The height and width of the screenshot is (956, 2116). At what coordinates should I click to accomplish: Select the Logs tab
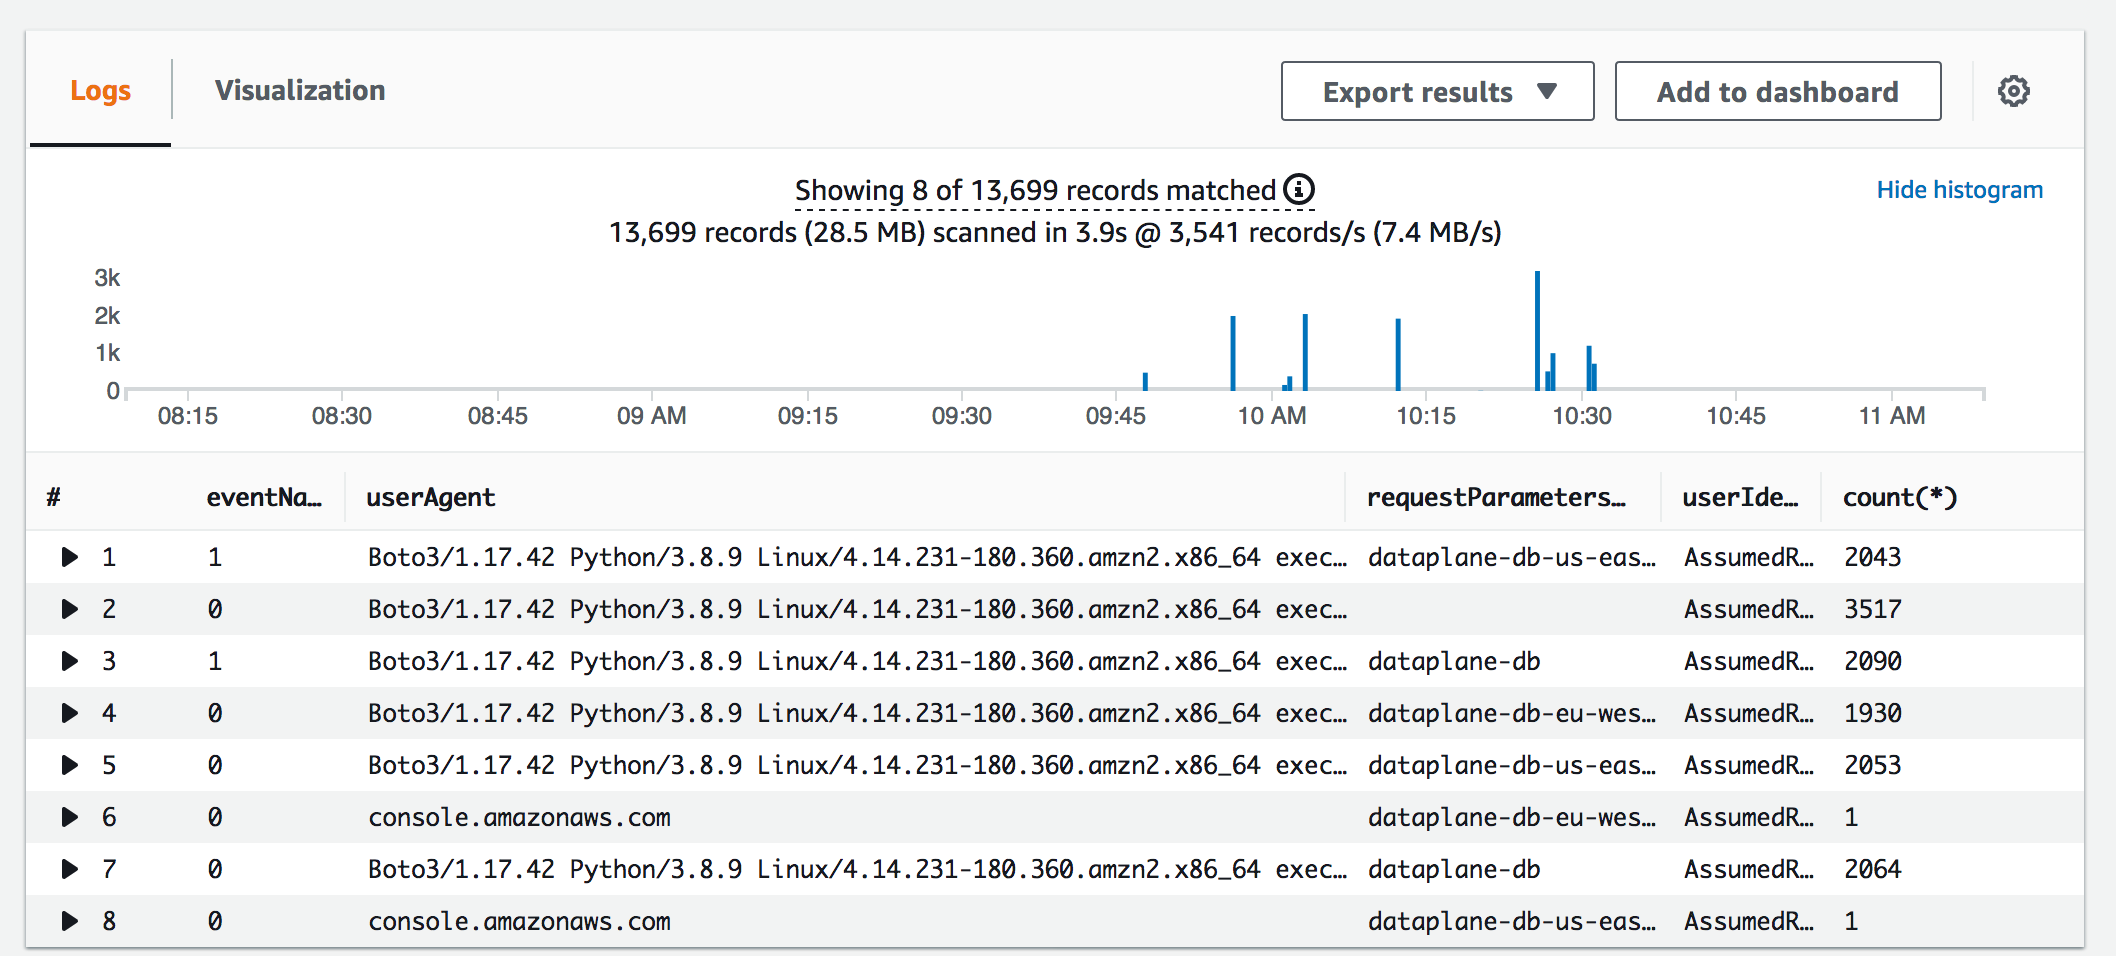click(x=99, y=90)
